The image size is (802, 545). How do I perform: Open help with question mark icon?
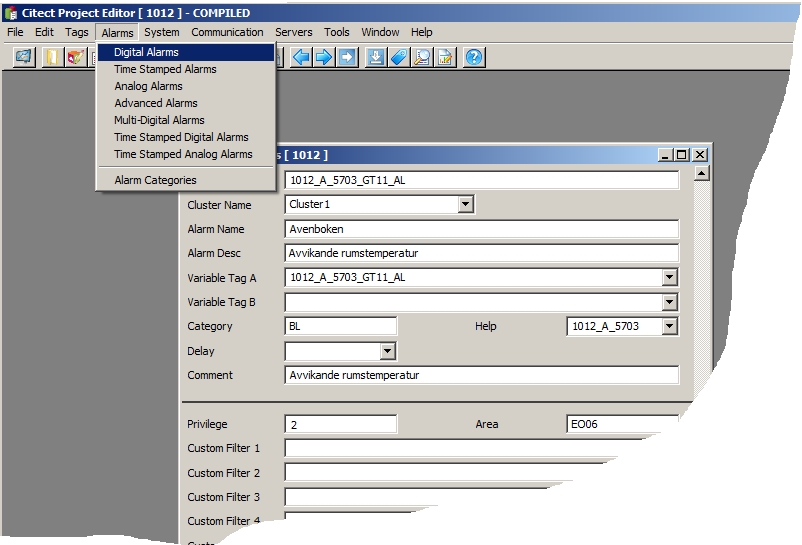pyautogui.click(x=474, y=57)
